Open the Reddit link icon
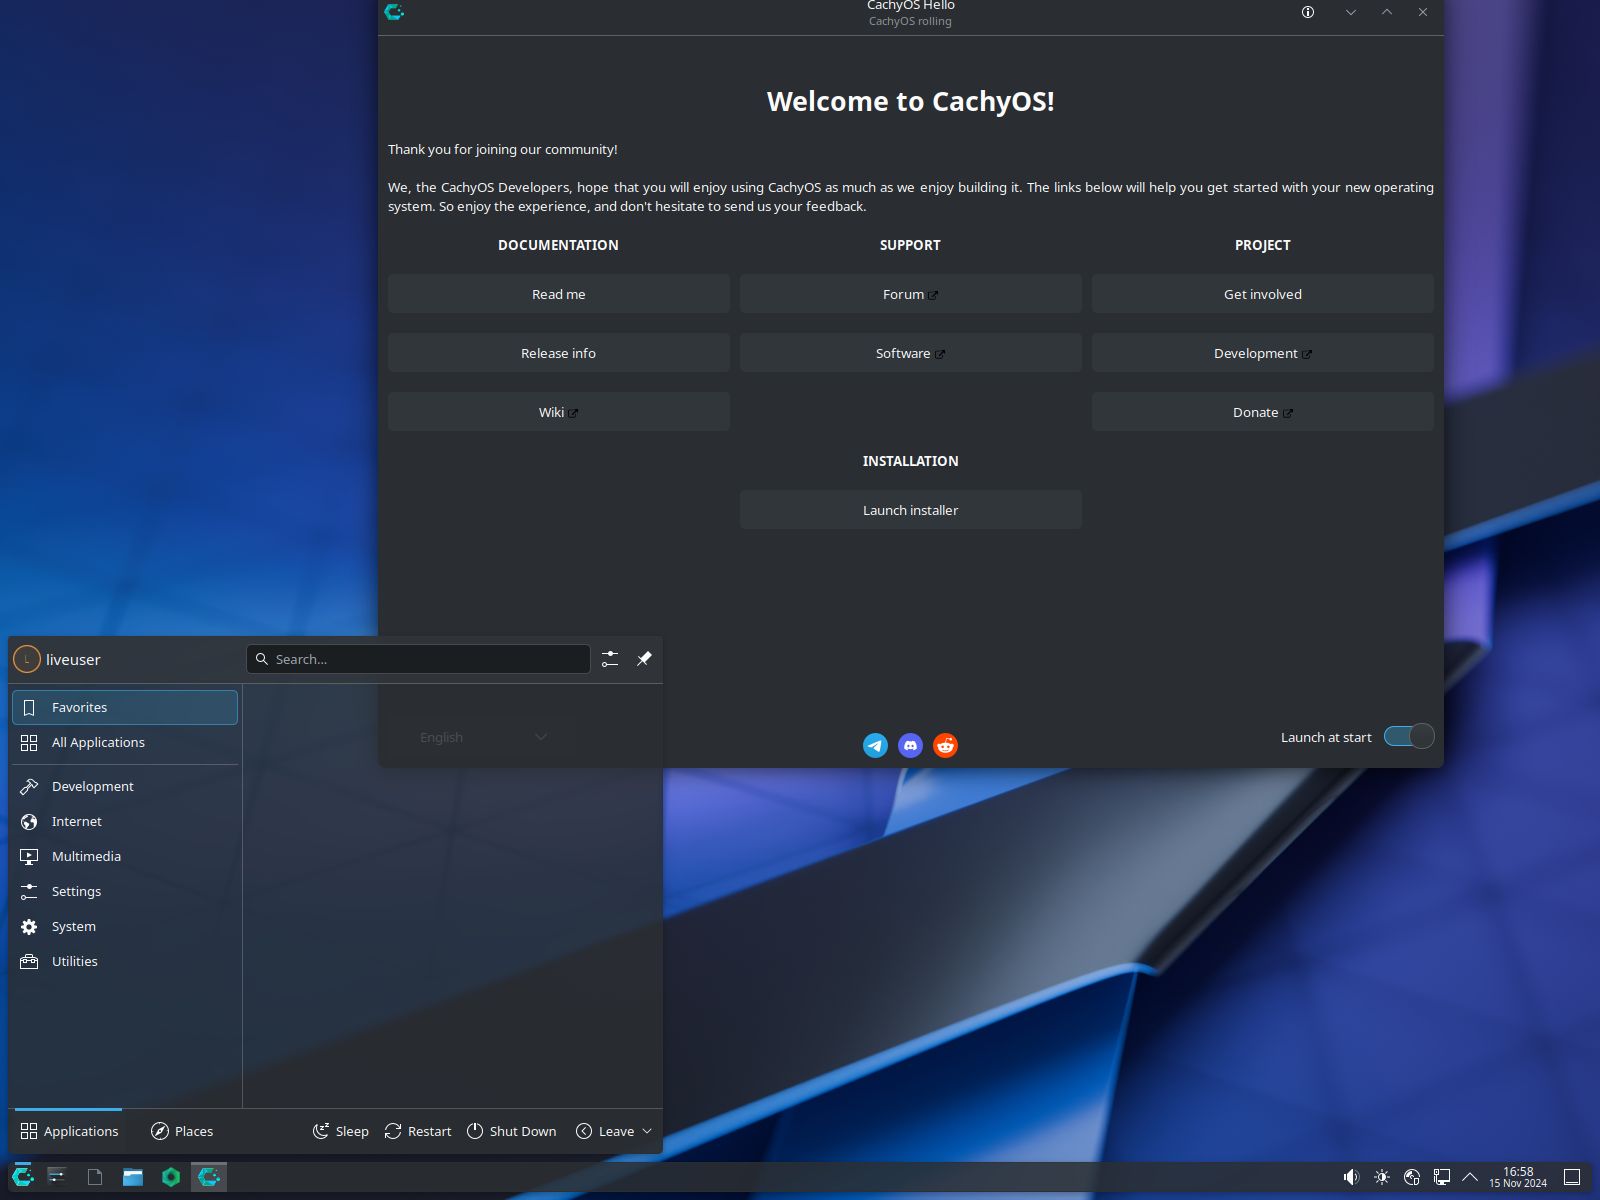The image size is (1600, 1200). [x=945, y=745]
